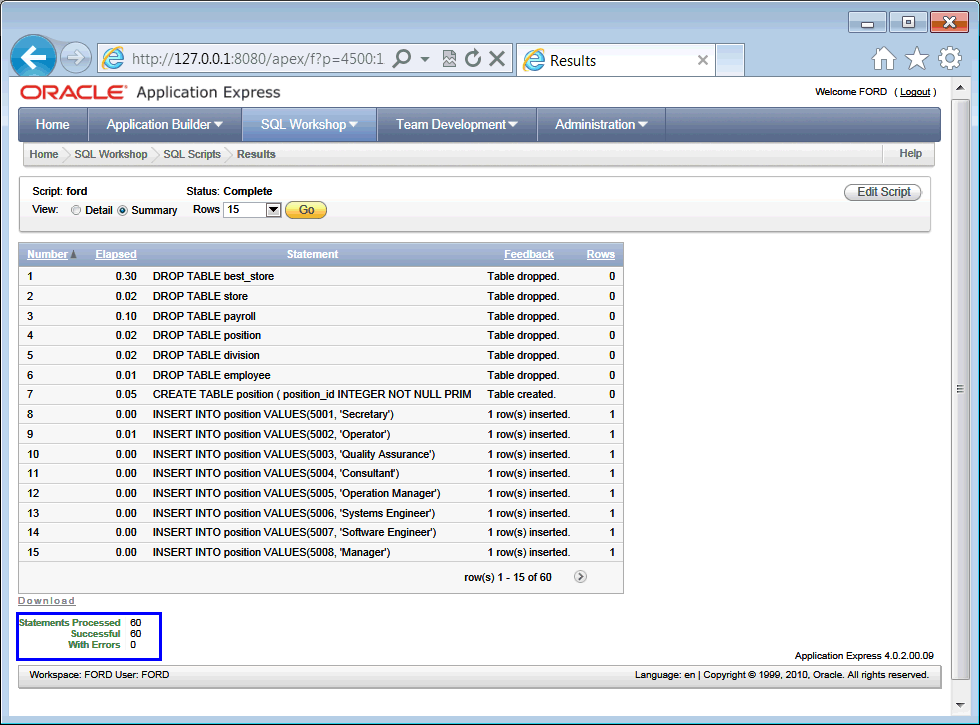Click the Logout link
This screenshot has height=725, width=980.
(915, 92)
